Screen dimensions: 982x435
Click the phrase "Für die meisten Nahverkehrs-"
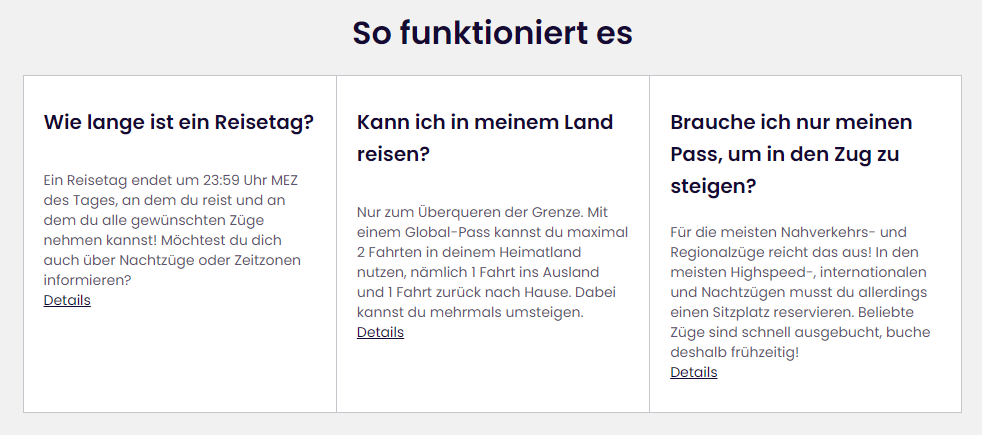coord(774,232)
